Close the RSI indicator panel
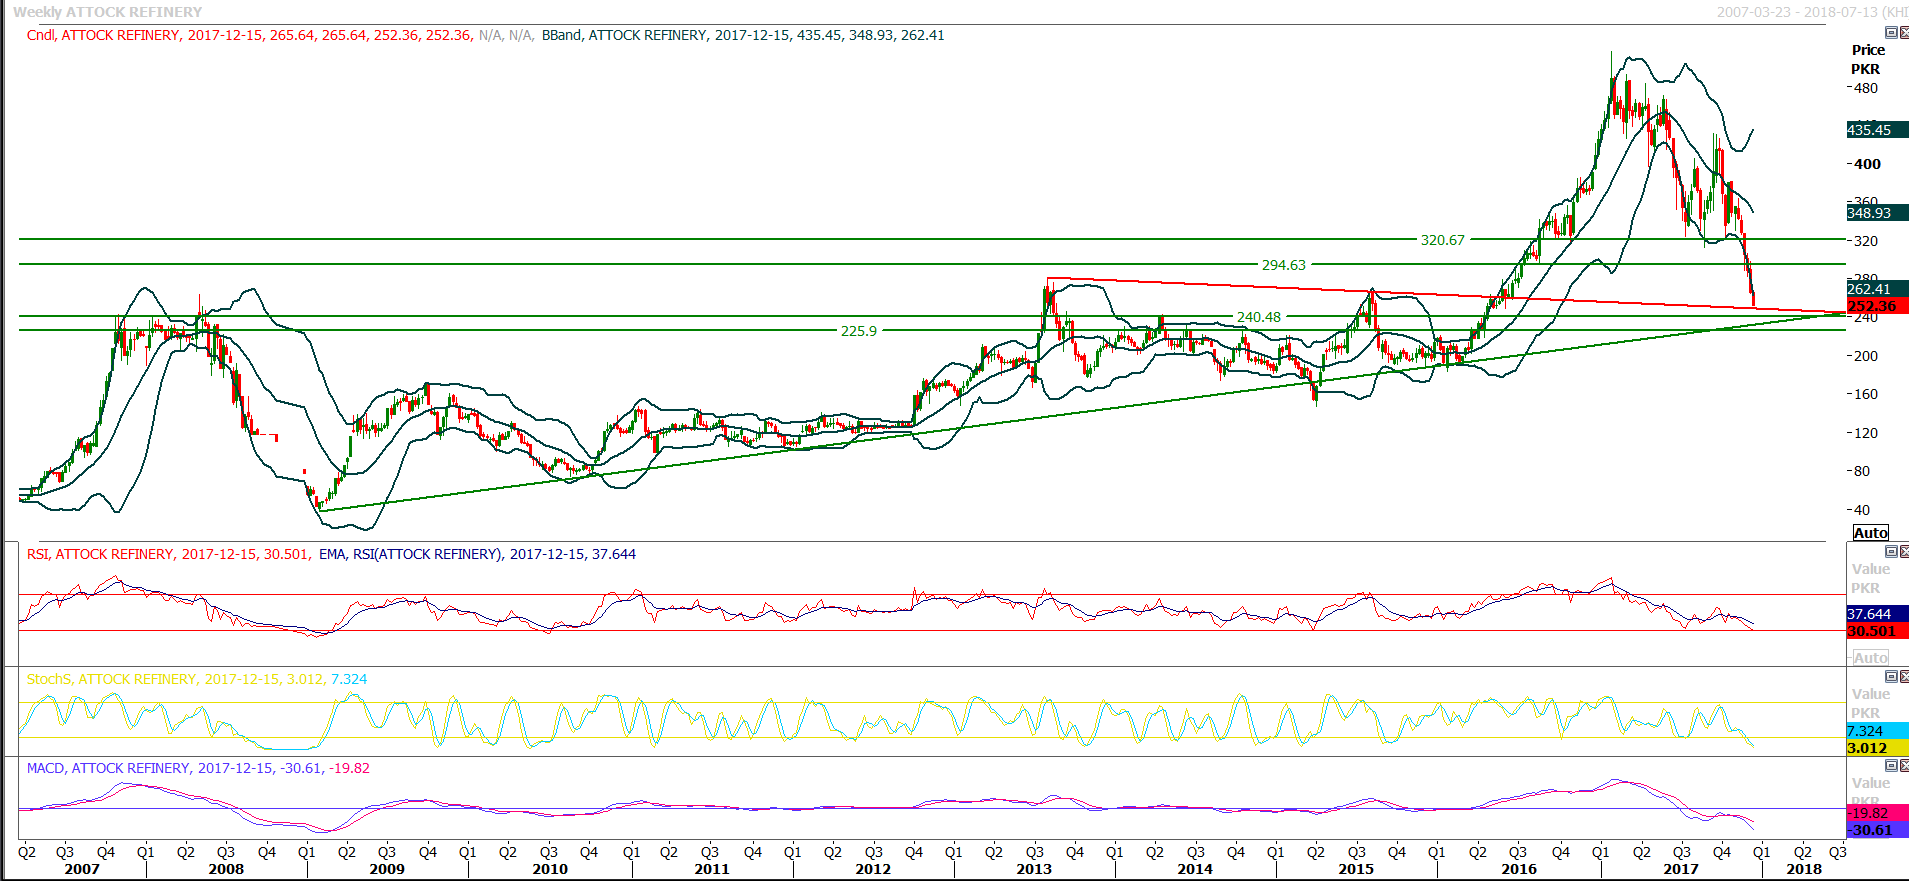This screenshot has height=881, width=1909. [x=1904, y=552]
